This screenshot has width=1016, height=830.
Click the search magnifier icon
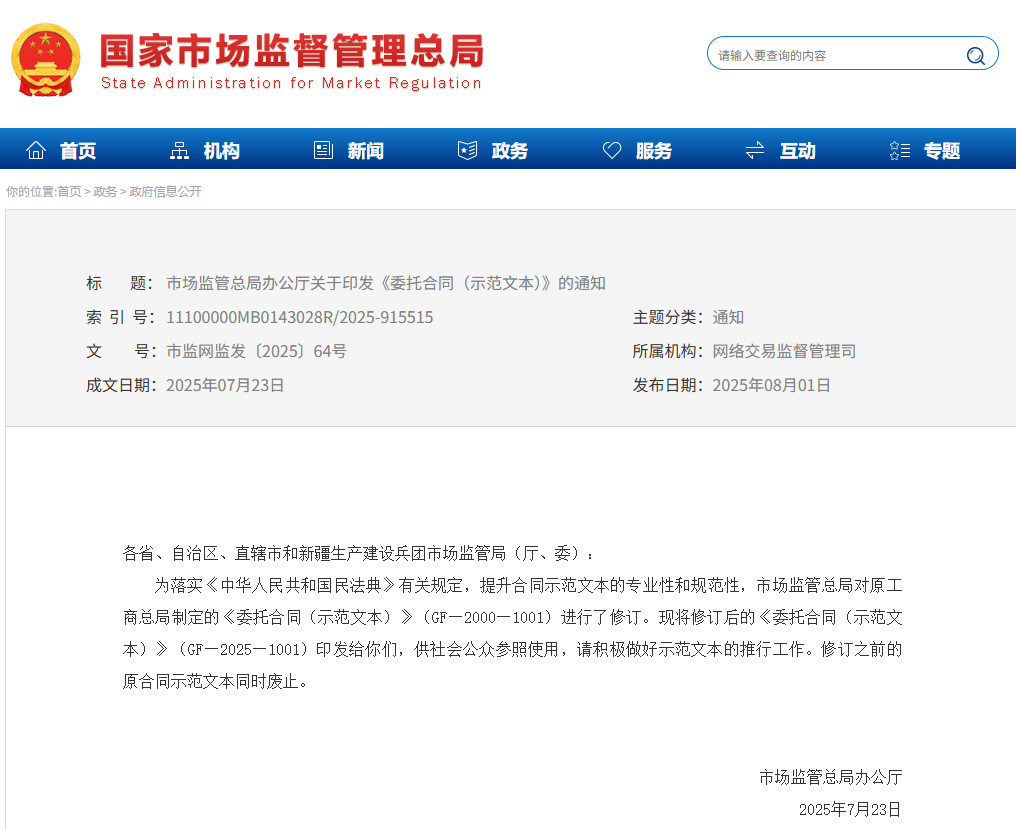pyautogui.click(x=975, y=55)
